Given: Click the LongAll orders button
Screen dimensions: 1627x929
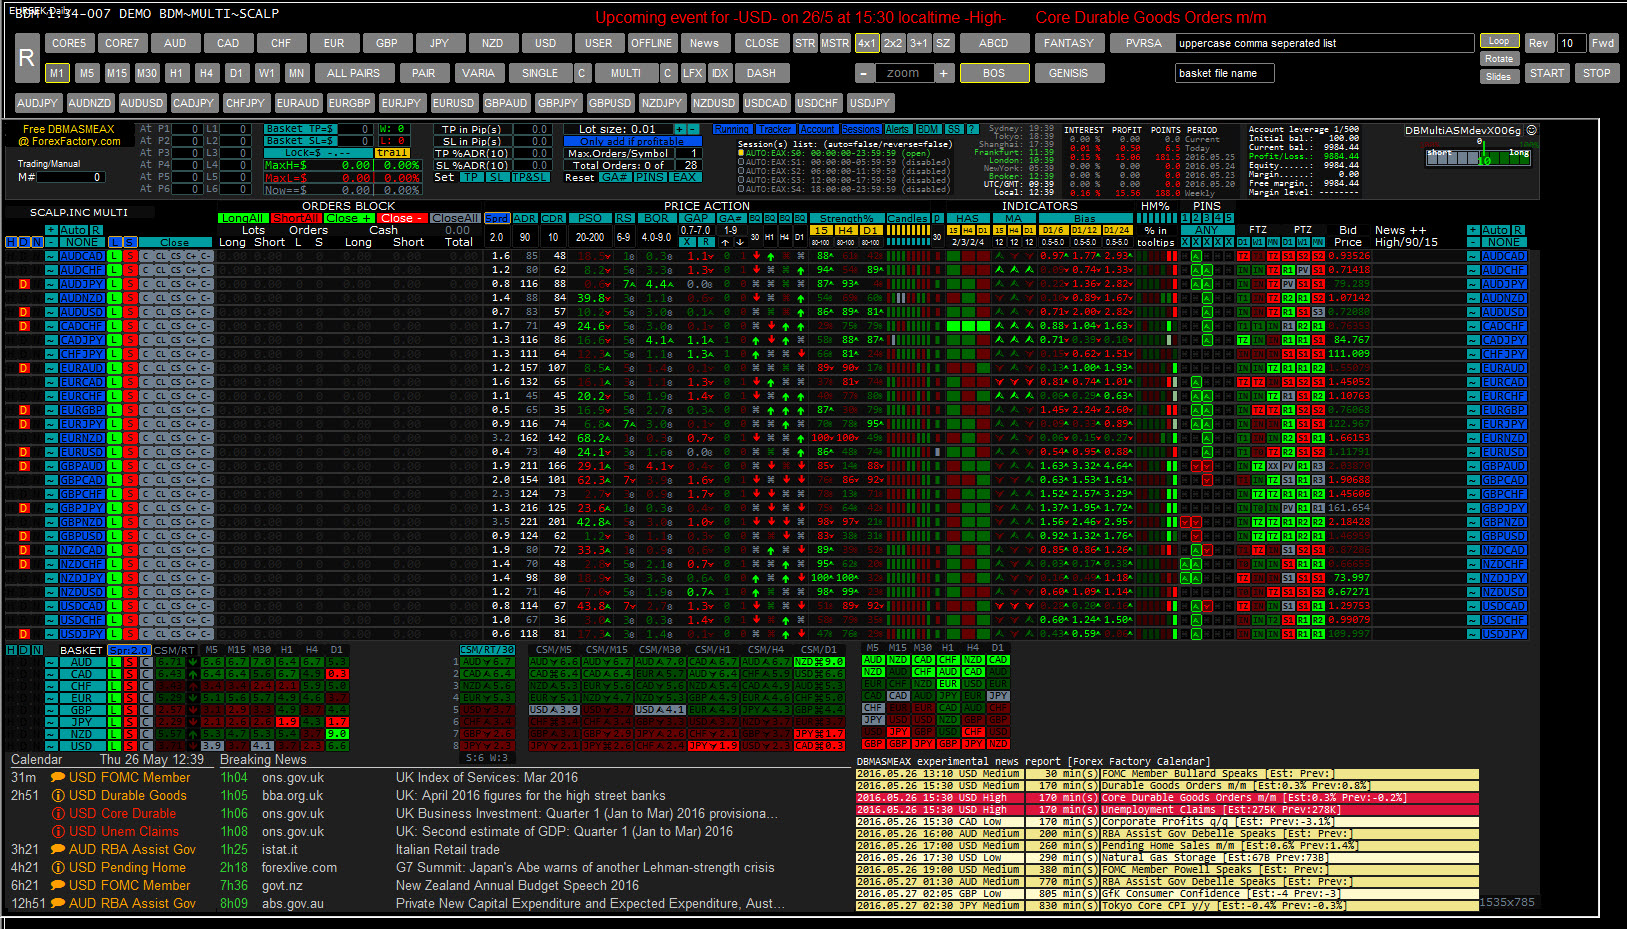Looking at the screenshot, I should tap(242, 218).
